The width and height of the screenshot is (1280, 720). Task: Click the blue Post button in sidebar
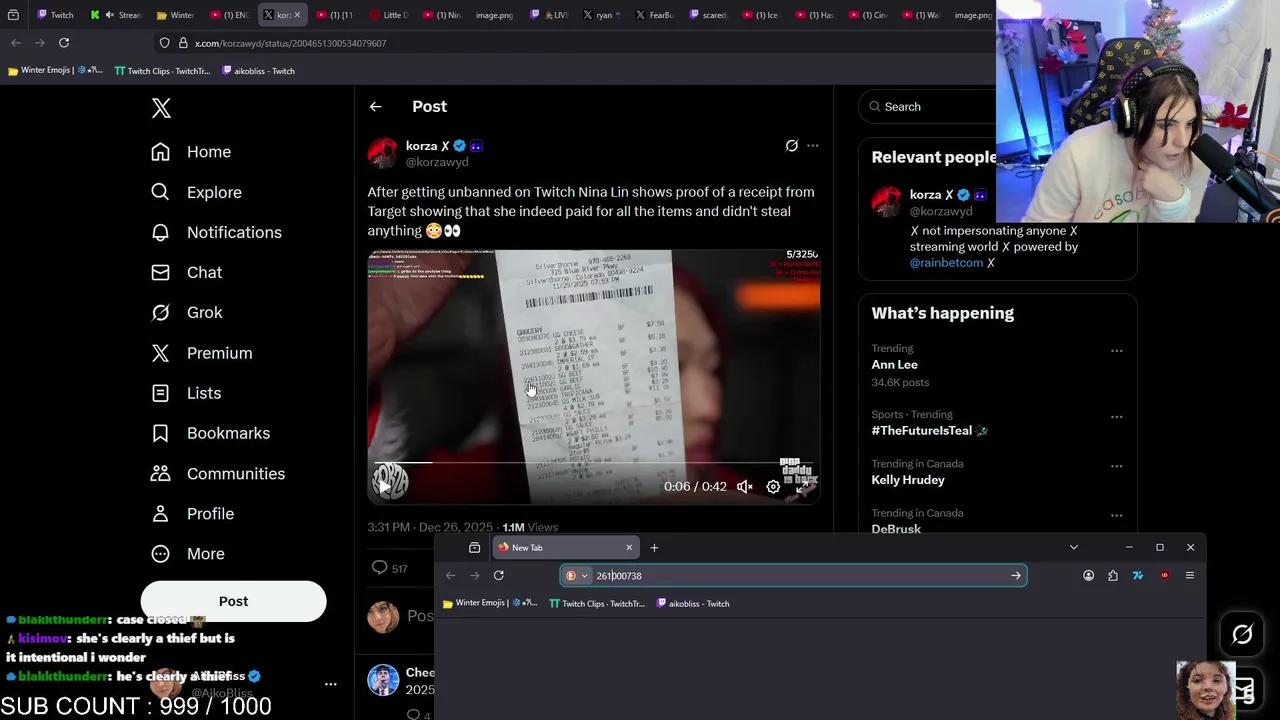click(x=233, y=601)
